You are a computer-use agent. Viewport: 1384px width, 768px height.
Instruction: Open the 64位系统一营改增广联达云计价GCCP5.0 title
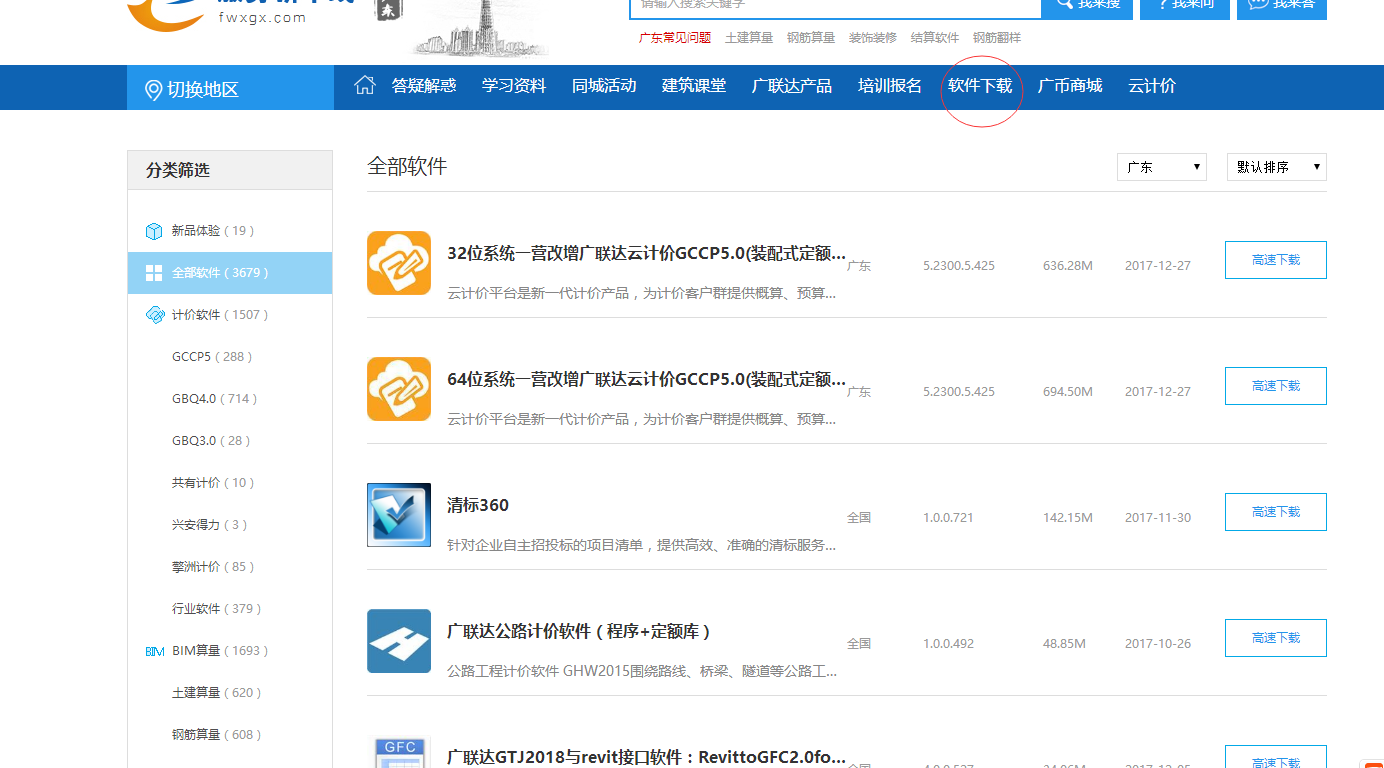[x=646, y=380]
